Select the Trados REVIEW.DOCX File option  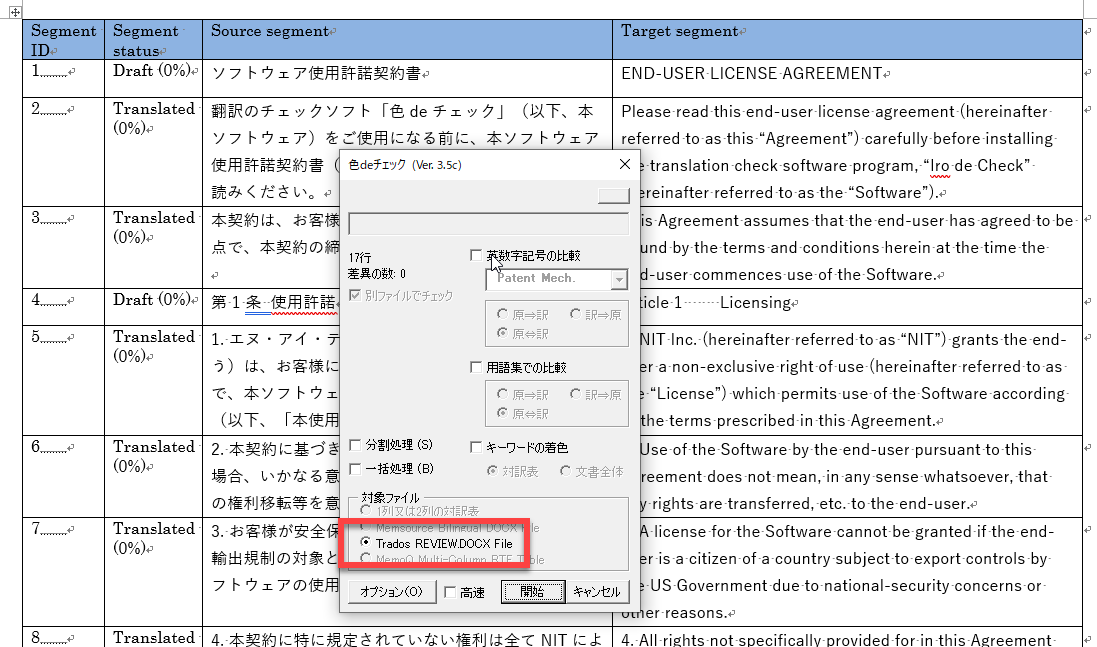point(367,543)
